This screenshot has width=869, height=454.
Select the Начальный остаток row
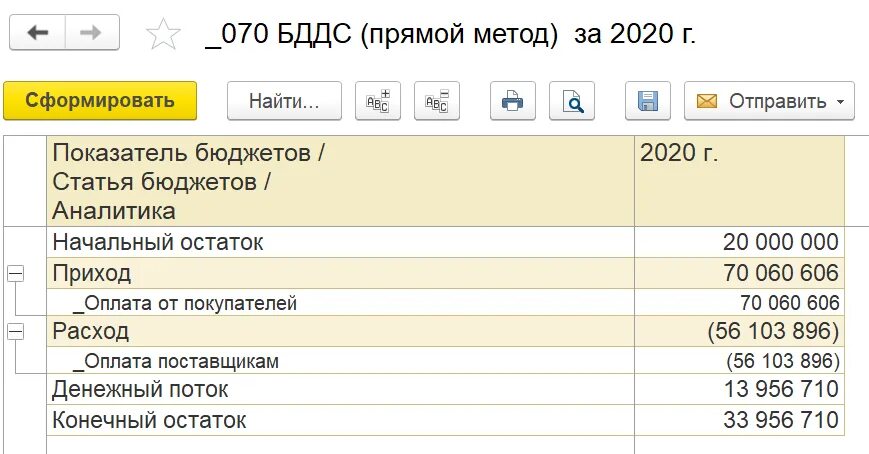(446, 242)
